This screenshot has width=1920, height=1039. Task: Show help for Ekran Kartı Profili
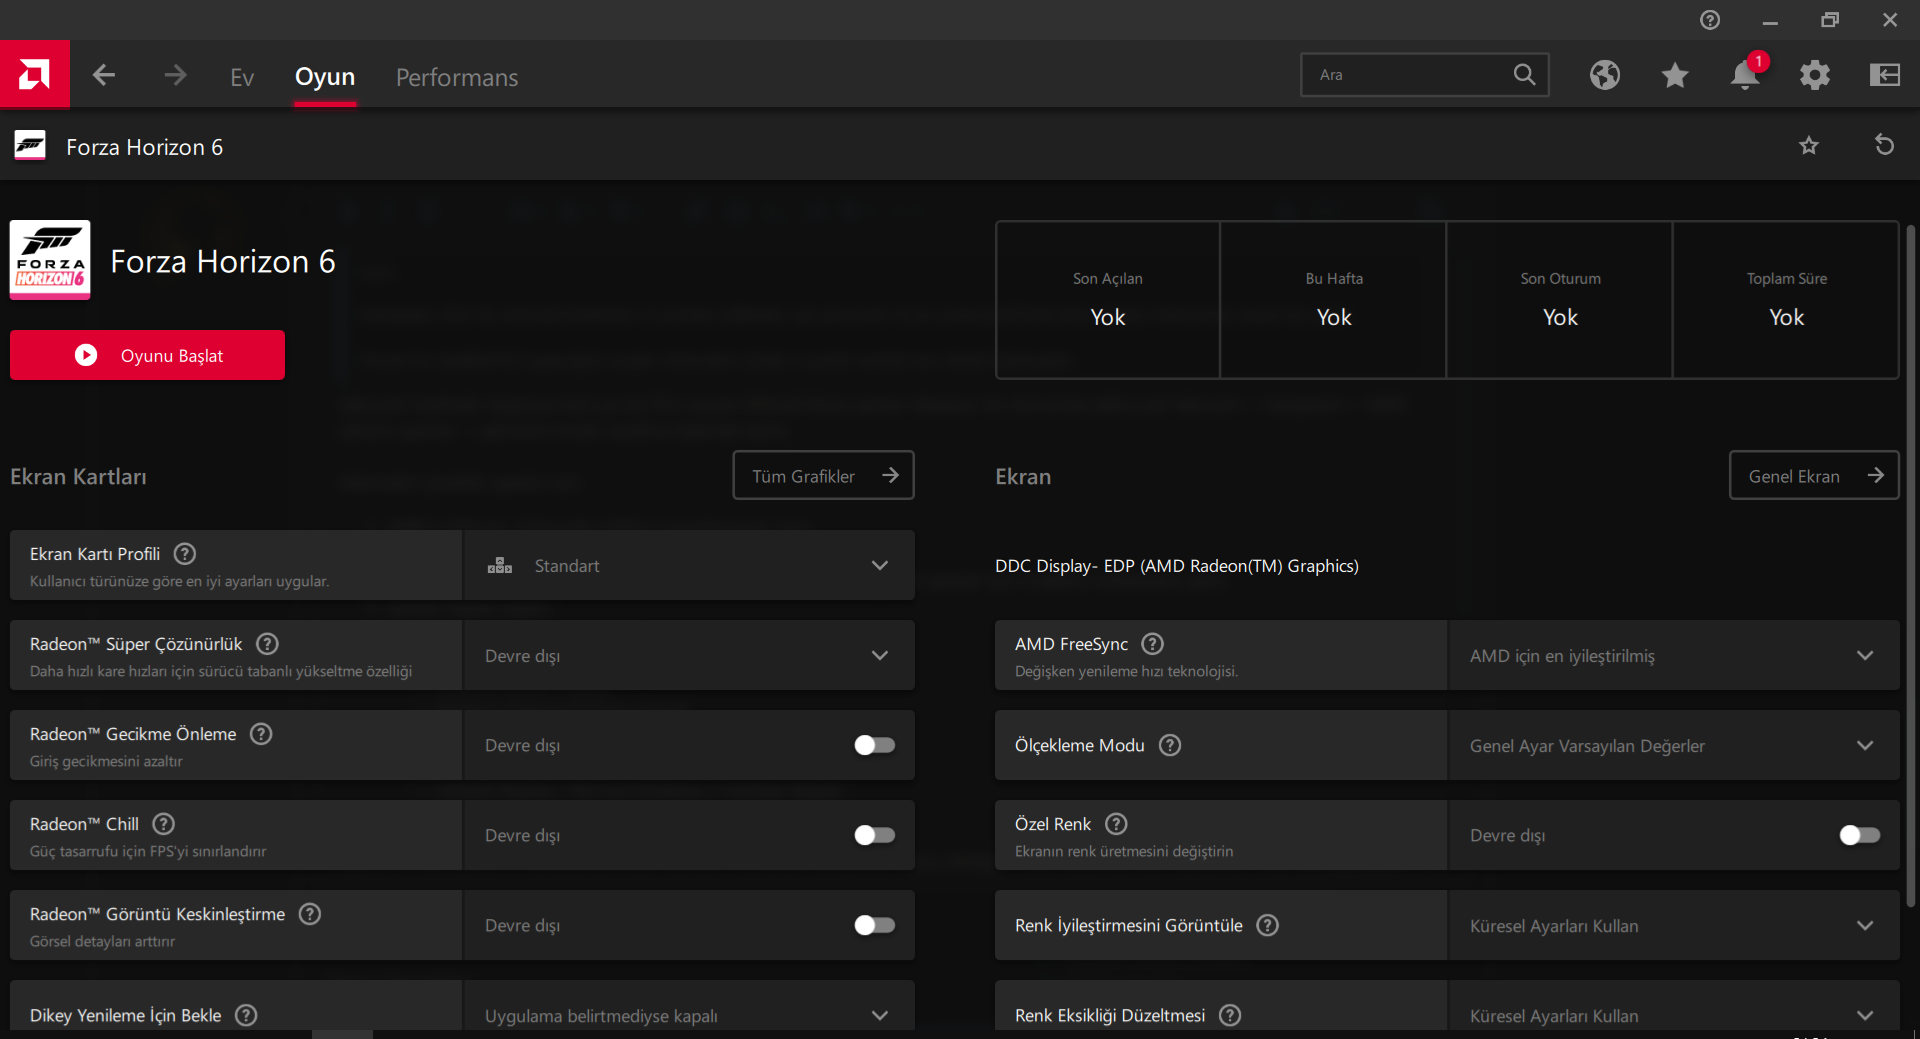[x=185, y=554]
